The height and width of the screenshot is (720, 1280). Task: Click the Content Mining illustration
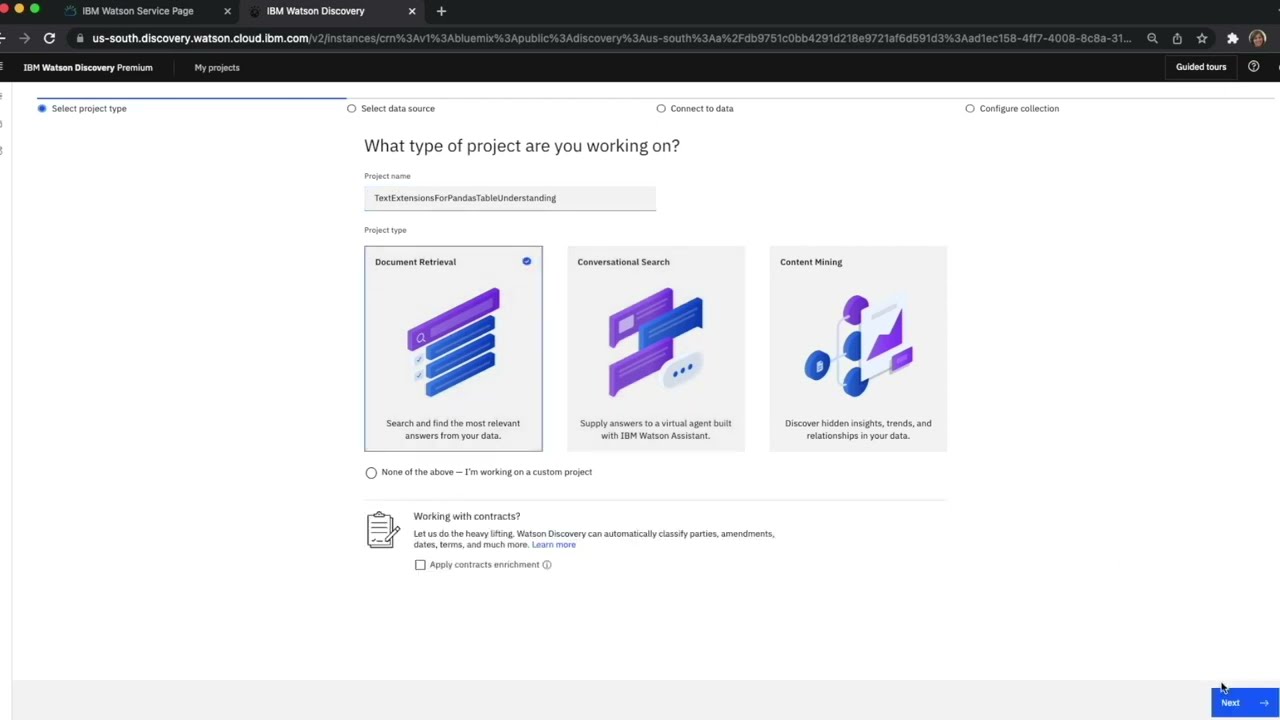tap(858, 345)
